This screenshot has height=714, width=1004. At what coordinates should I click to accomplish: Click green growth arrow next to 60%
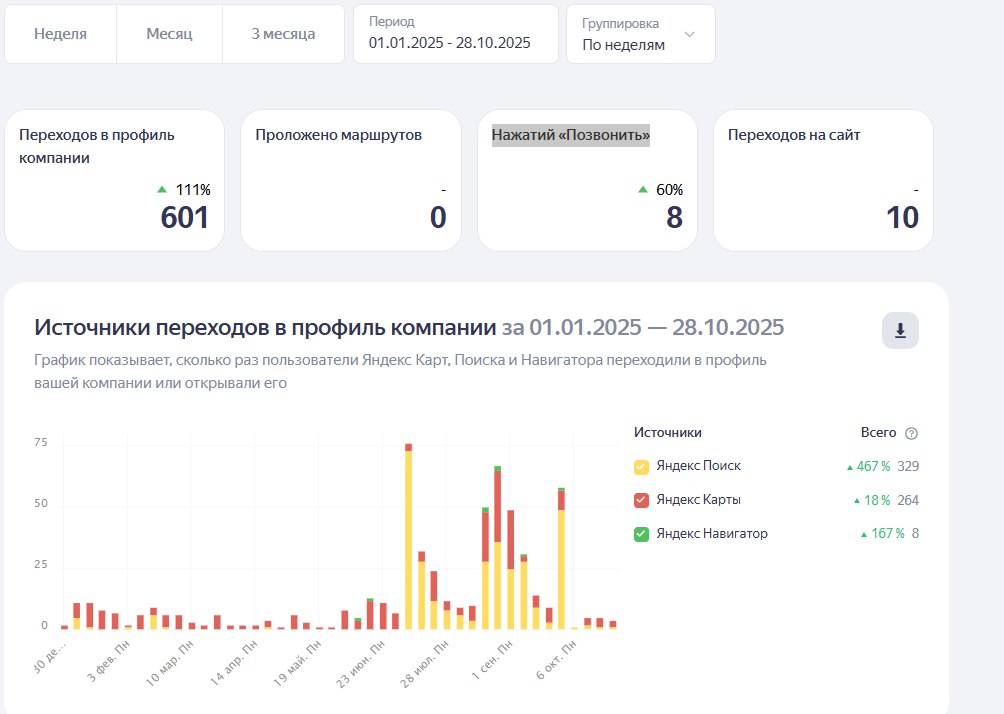642,189
